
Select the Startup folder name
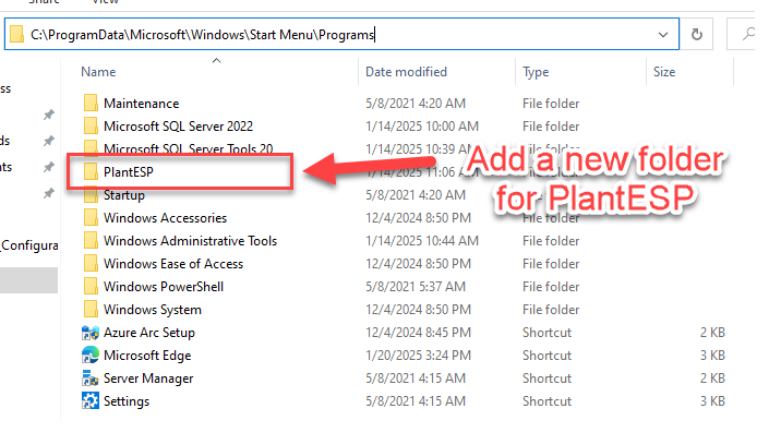pyautogui.click(x=124, y=195)
